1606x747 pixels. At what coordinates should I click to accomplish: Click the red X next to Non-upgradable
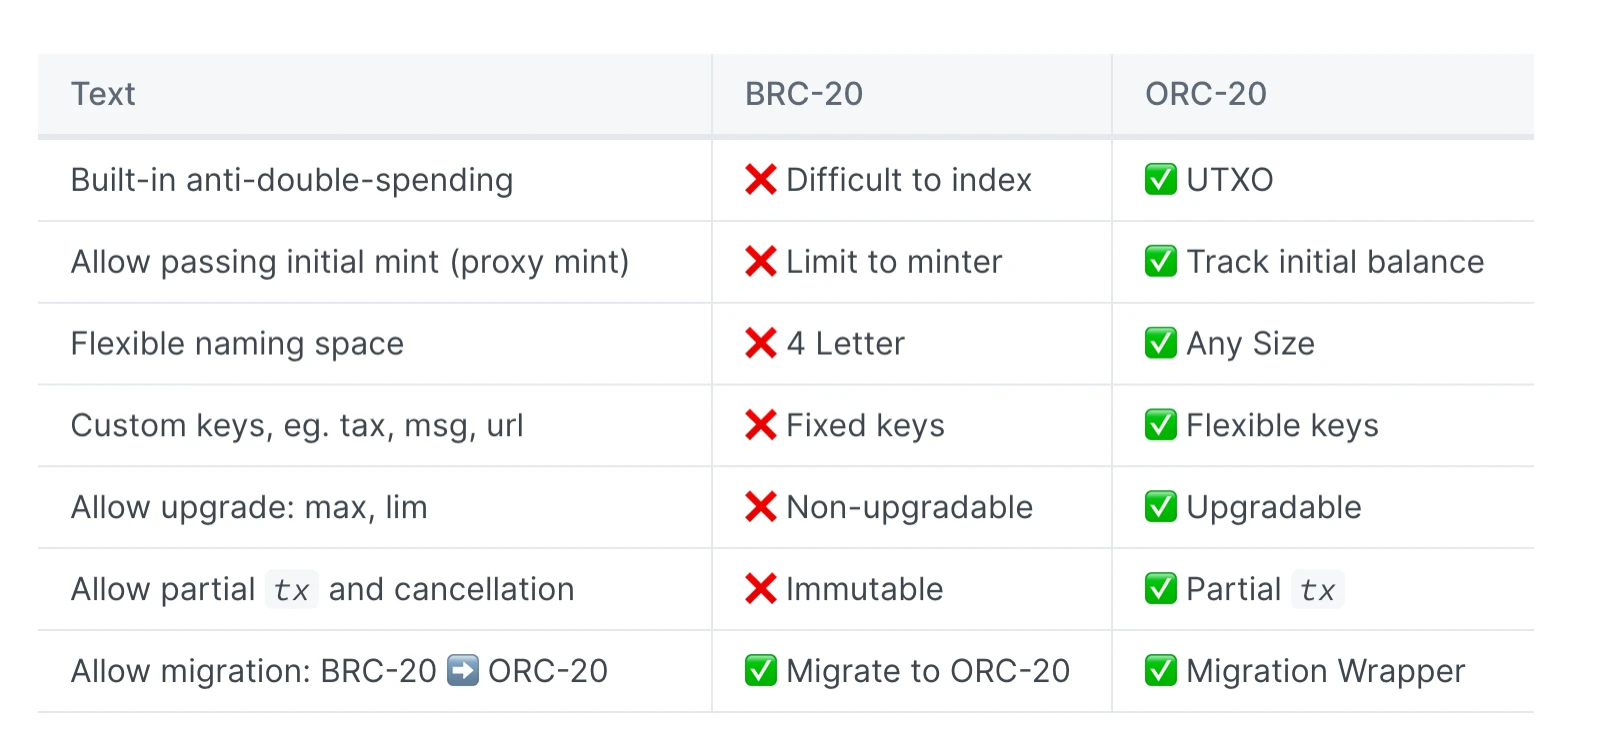coord(761,508)
